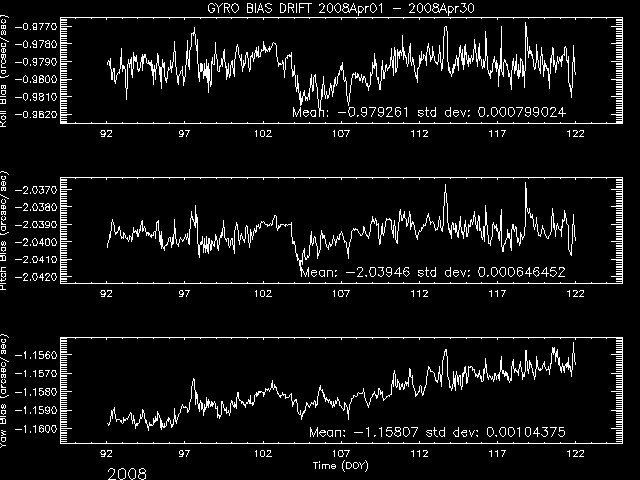Viewport: 640px width, 480px height.
Task: Click day 117 label under pitch plot
Action: coord(497,294)
